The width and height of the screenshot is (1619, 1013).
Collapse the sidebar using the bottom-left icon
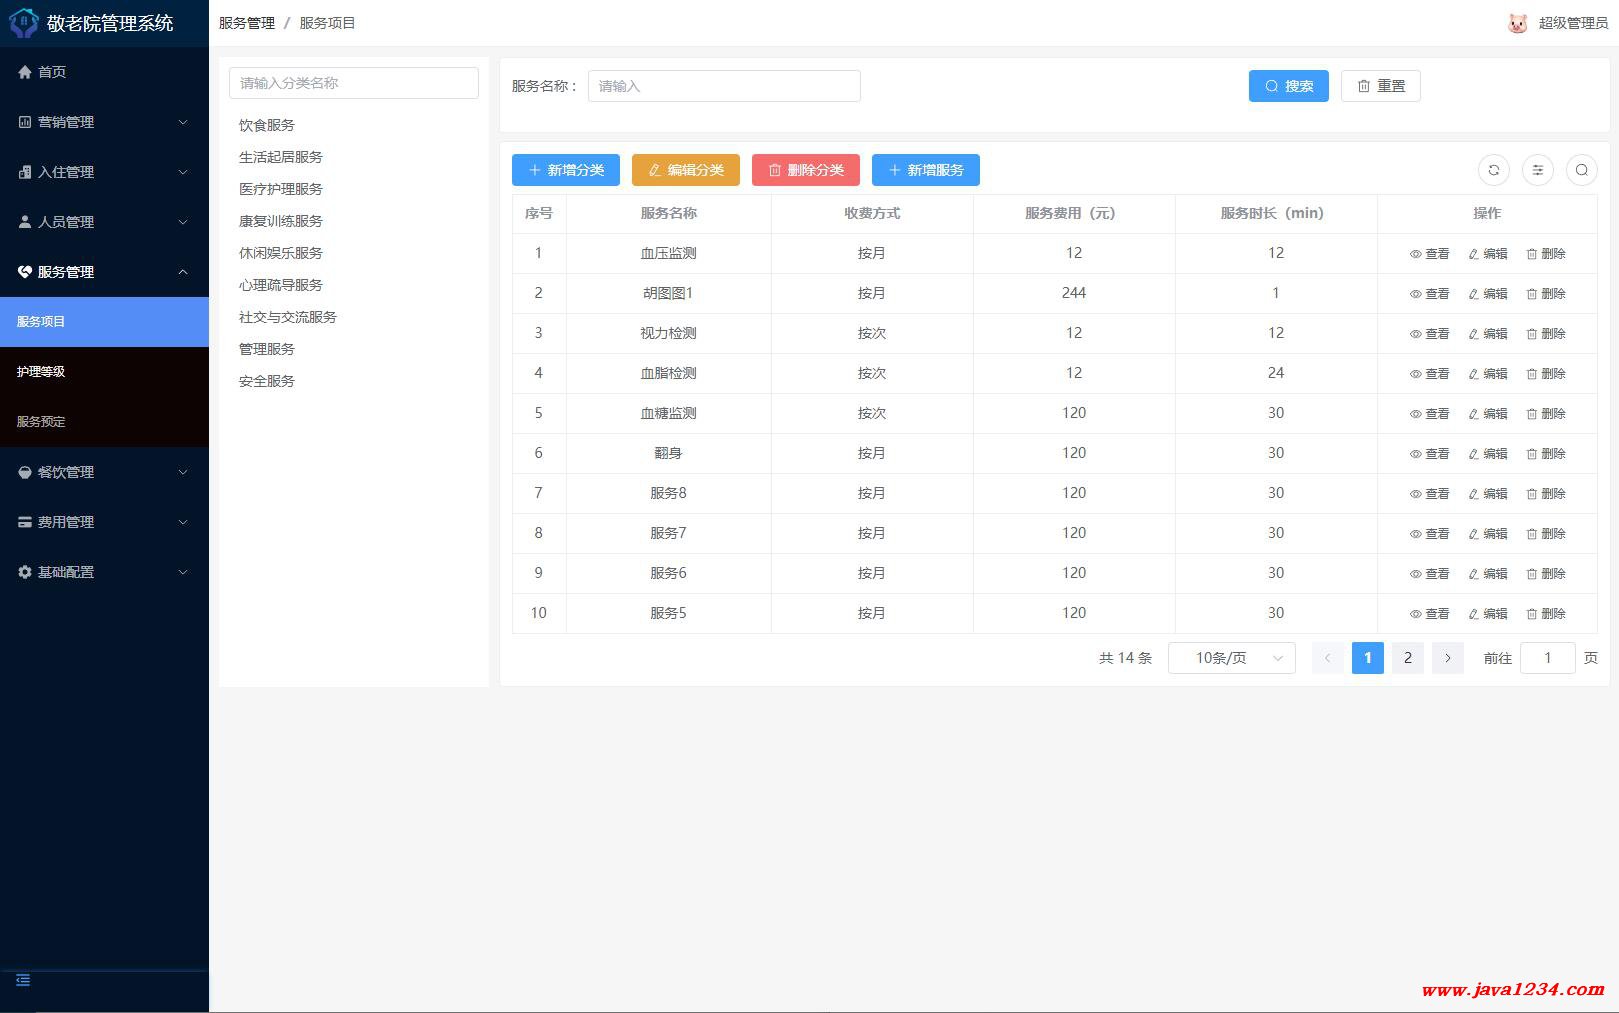[x=23, y=980]
